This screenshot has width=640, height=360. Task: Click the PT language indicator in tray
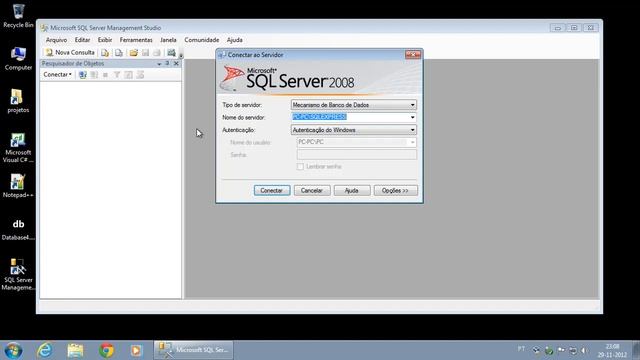pyautogui.click(x=521, y=349)
